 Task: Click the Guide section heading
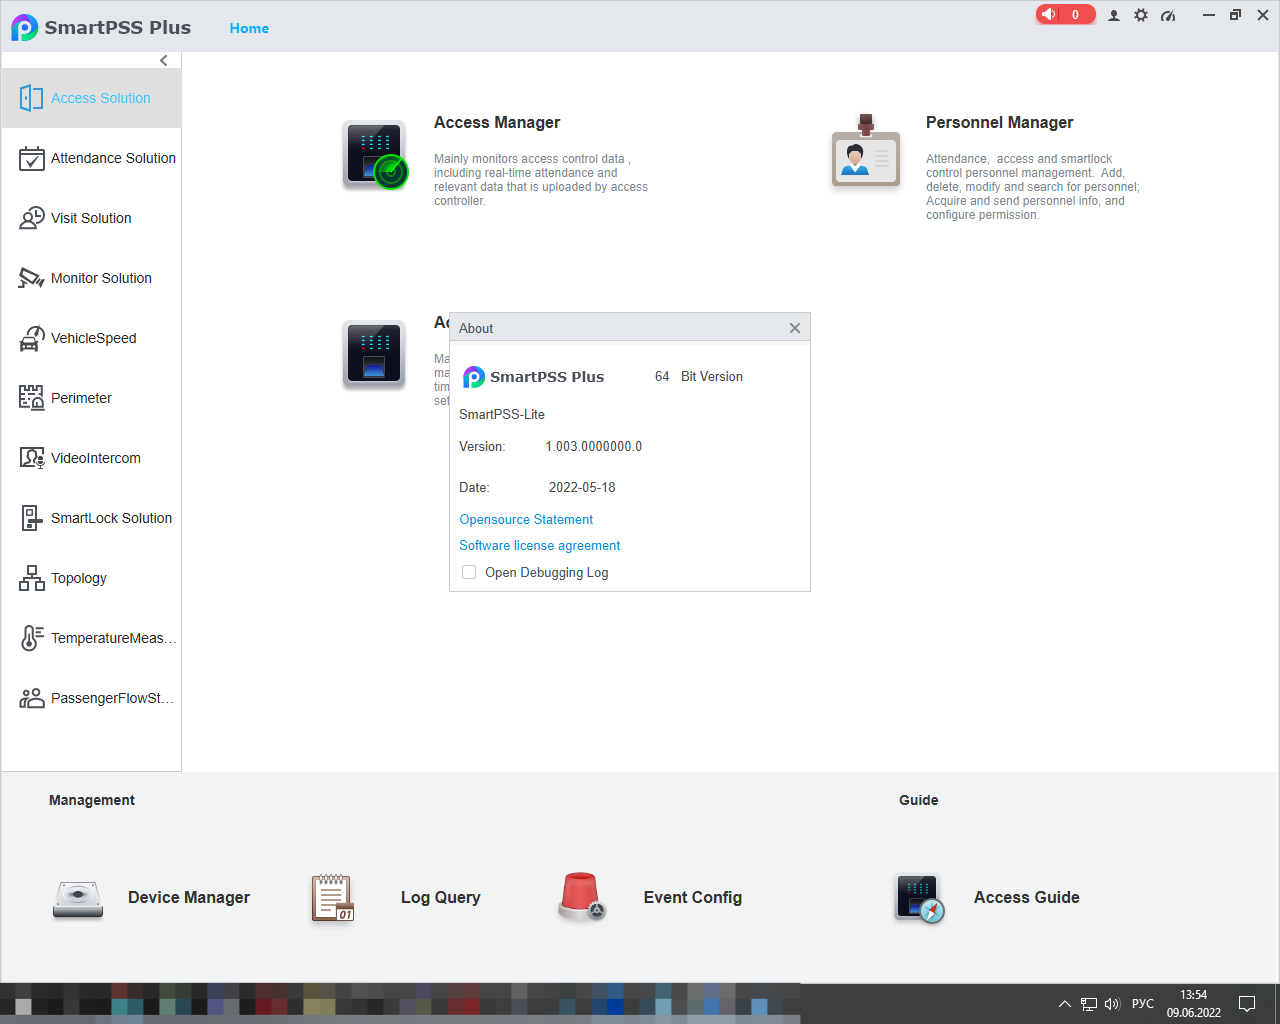point(919,800)
